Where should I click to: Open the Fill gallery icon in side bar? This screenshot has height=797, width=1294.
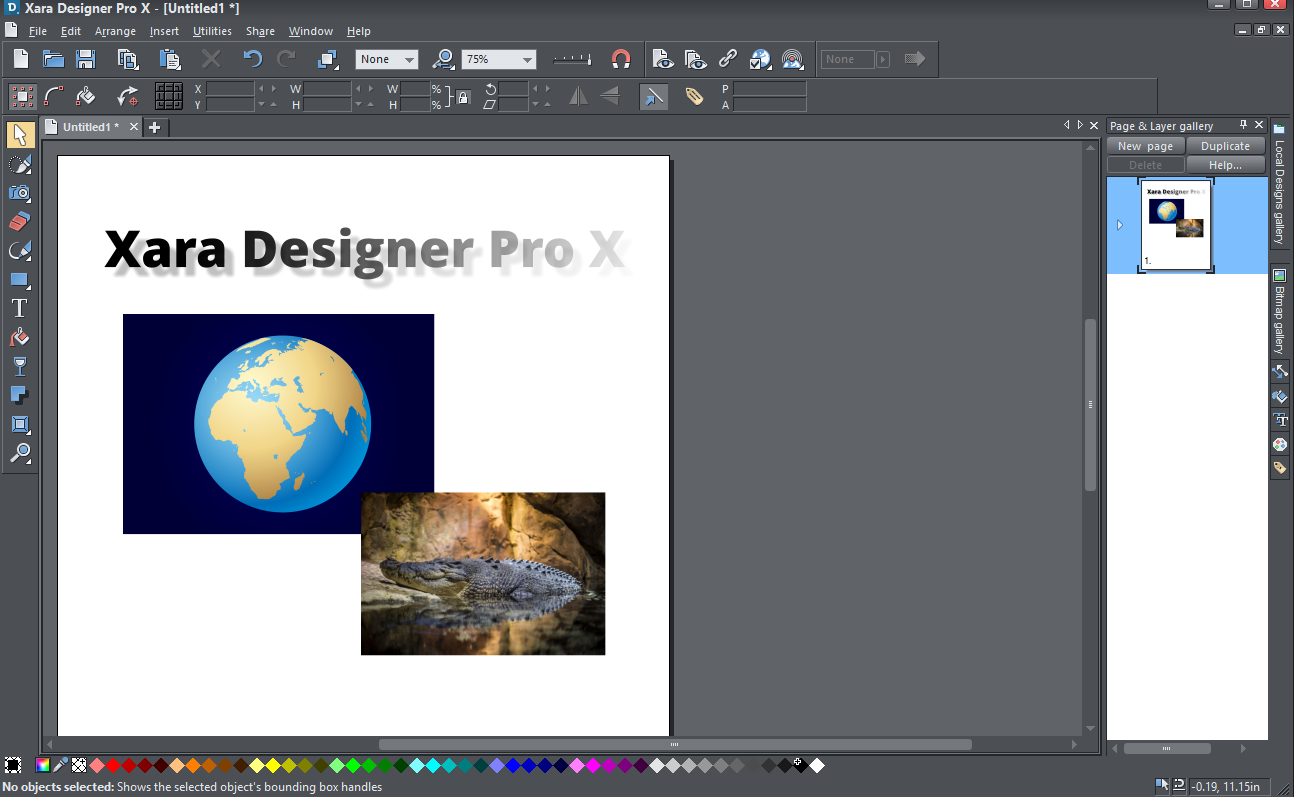pos(1280,396)
